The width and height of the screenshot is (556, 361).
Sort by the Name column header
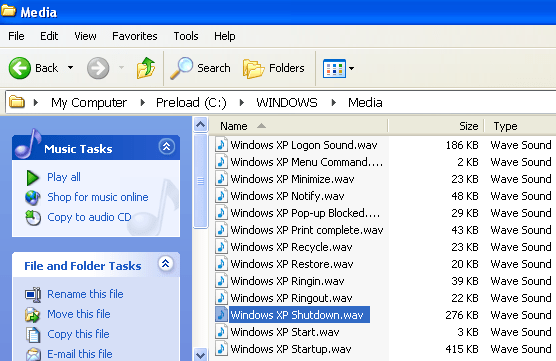[299, 126]
